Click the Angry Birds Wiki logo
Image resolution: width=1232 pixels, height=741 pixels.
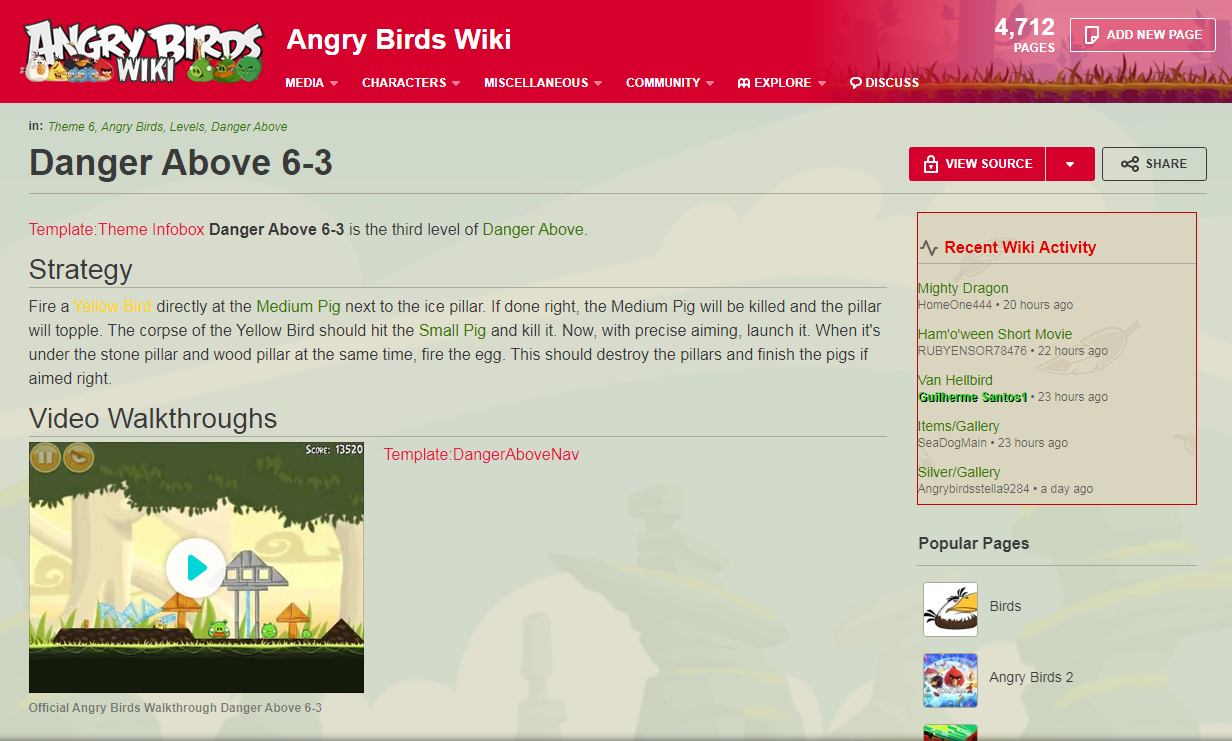coord(144,51)
